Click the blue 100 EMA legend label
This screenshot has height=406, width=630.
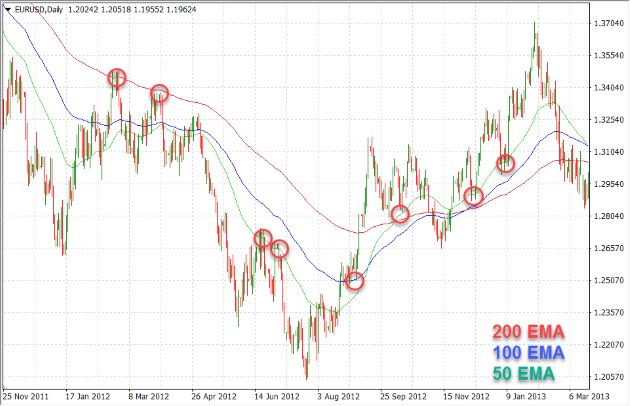(x=528, y=353)
